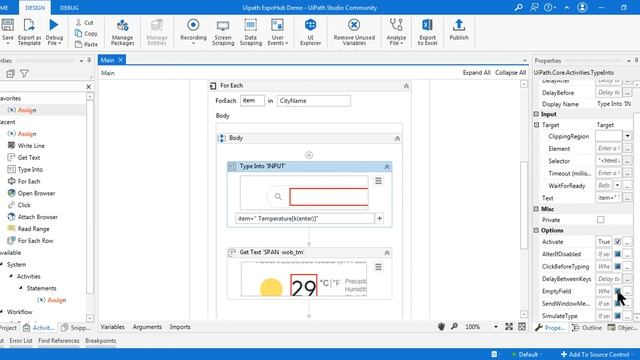Select Write Line in Recent activities

pos(31,146)
